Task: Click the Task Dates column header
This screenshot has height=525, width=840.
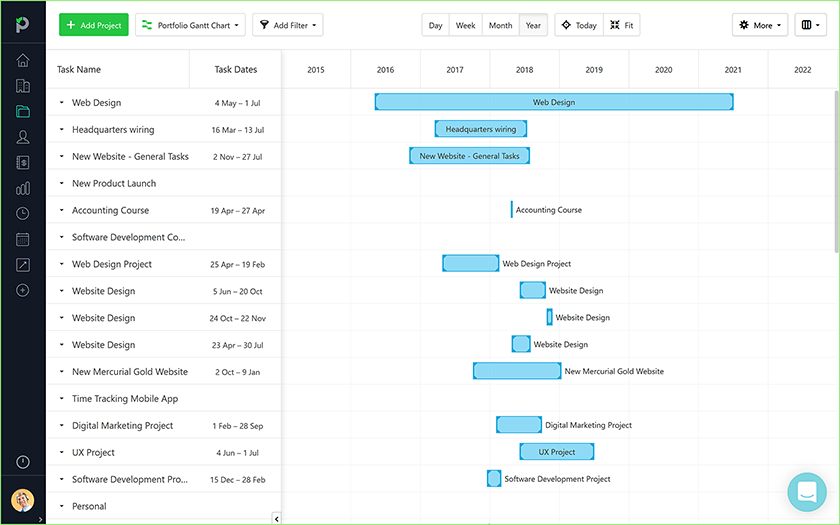Action: click(x=236, y=69)
